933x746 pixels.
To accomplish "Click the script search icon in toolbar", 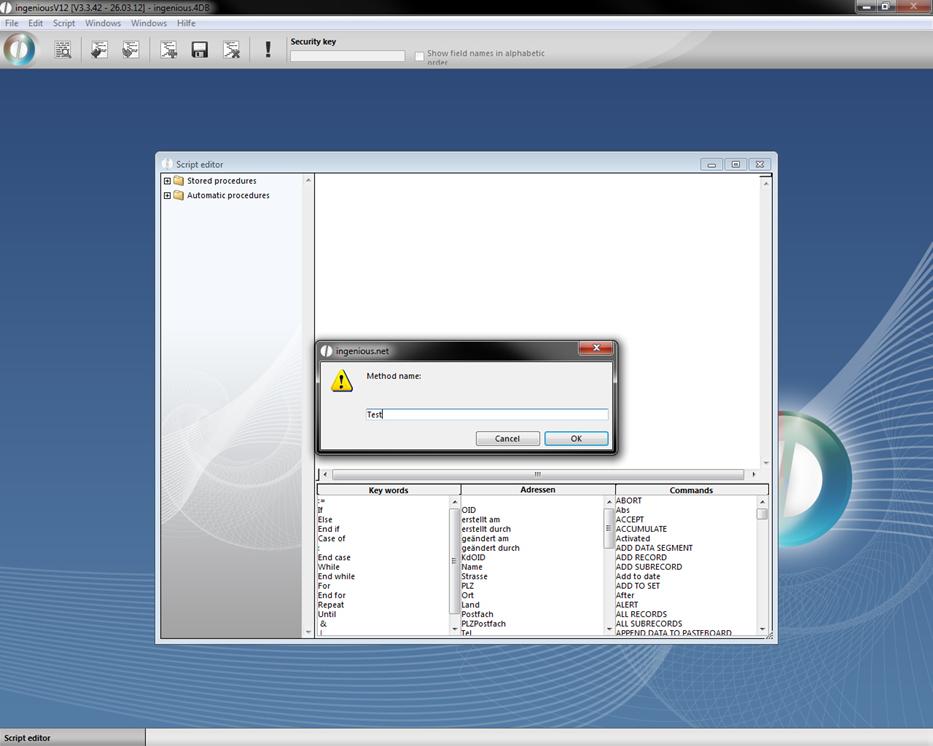I will (63, 49).
